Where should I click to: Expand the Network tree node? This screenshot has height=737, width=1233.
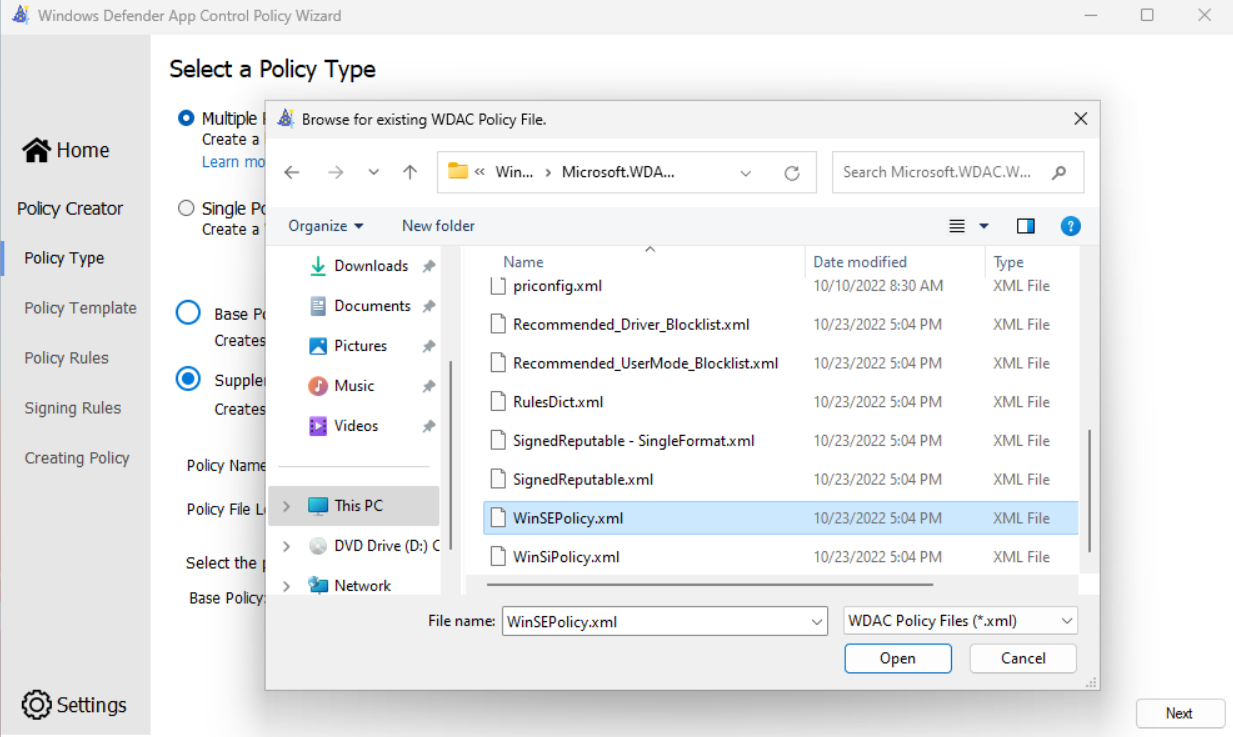[x=287, y=586]
